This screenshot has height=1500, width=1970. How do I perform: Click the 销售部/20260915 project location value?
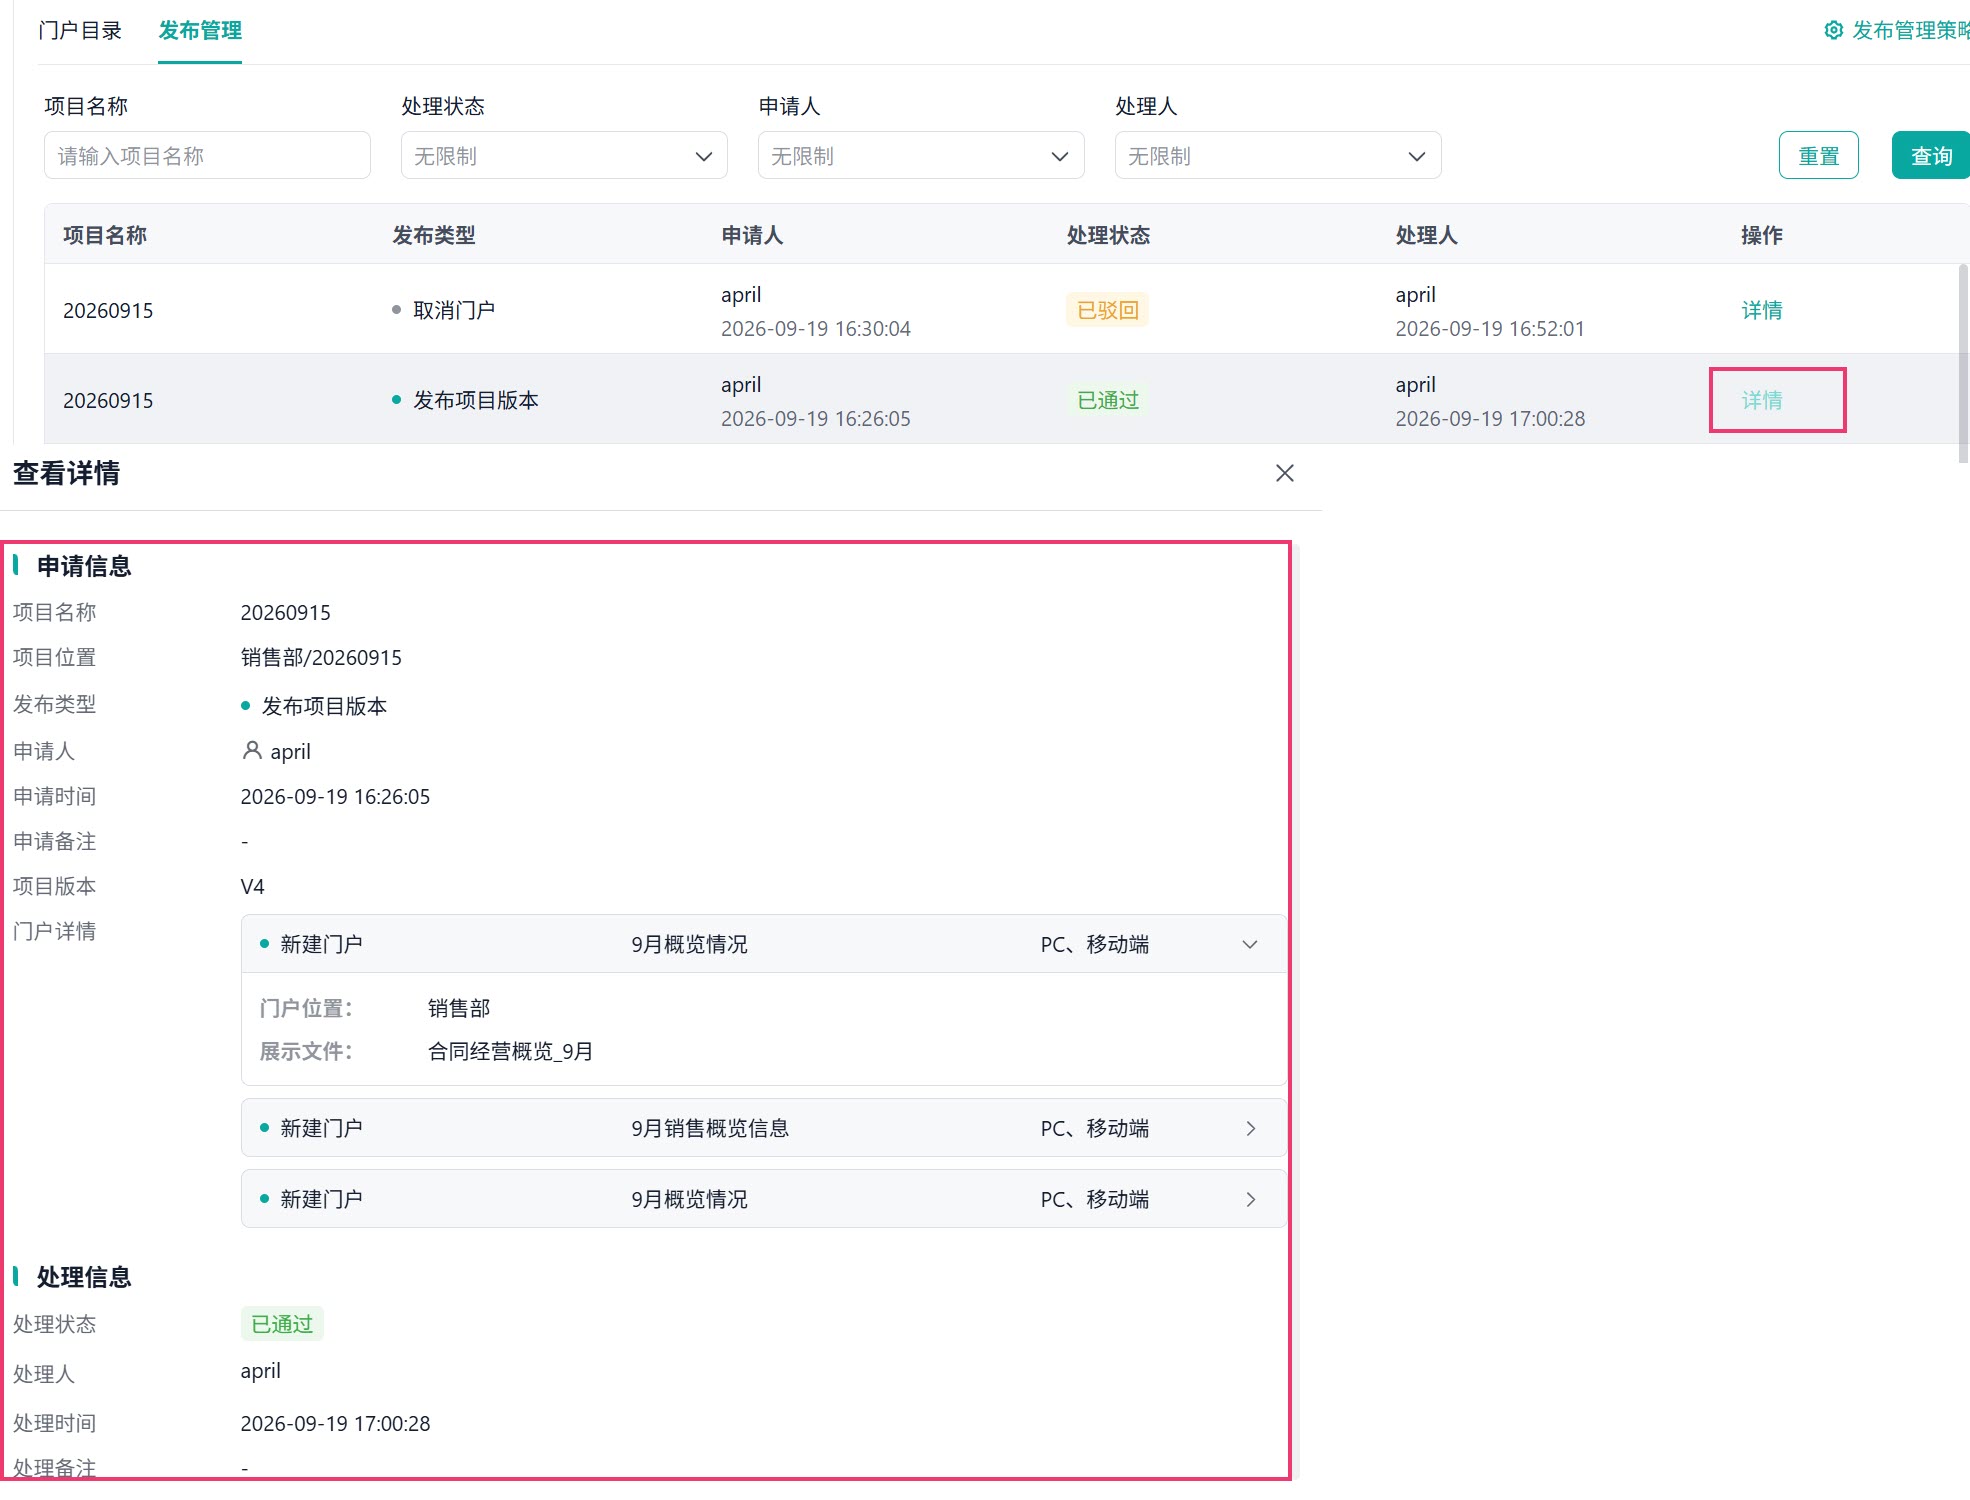click(x=321, y=657)
